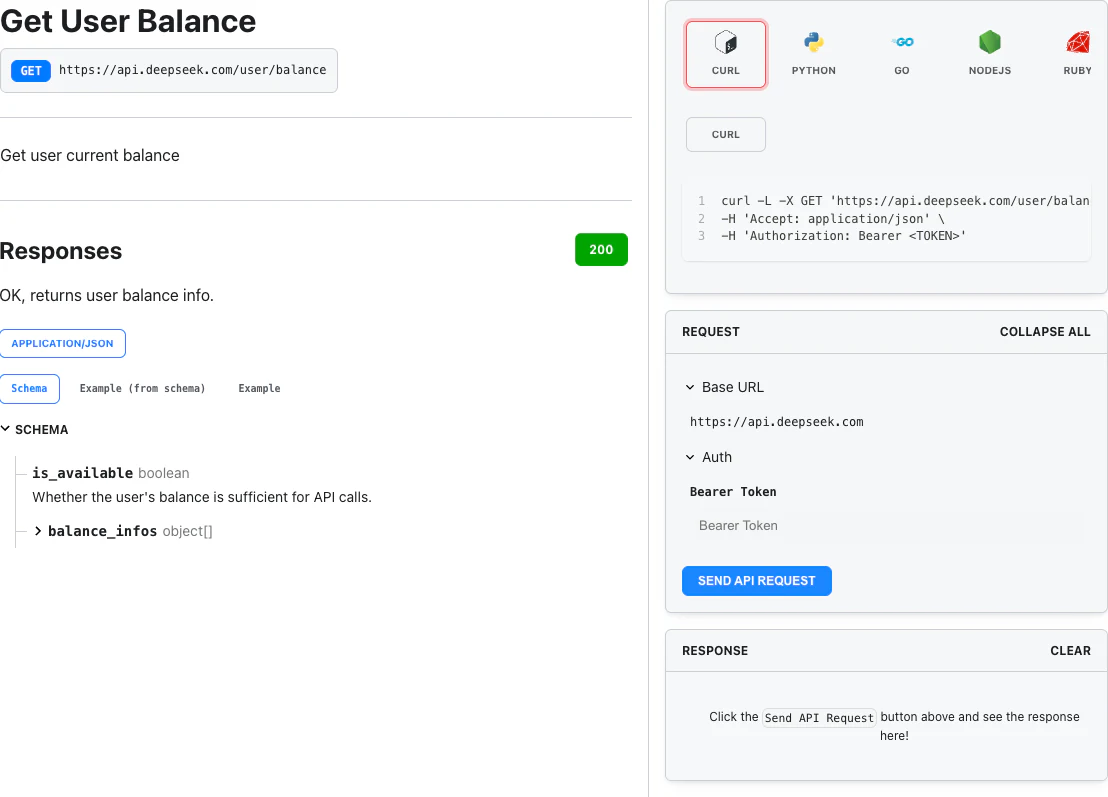Click the inline 'Send API Request' code hint
The width and height of the screenshot is (1108, 797).
pyautogui.click(x=819, y=718)
